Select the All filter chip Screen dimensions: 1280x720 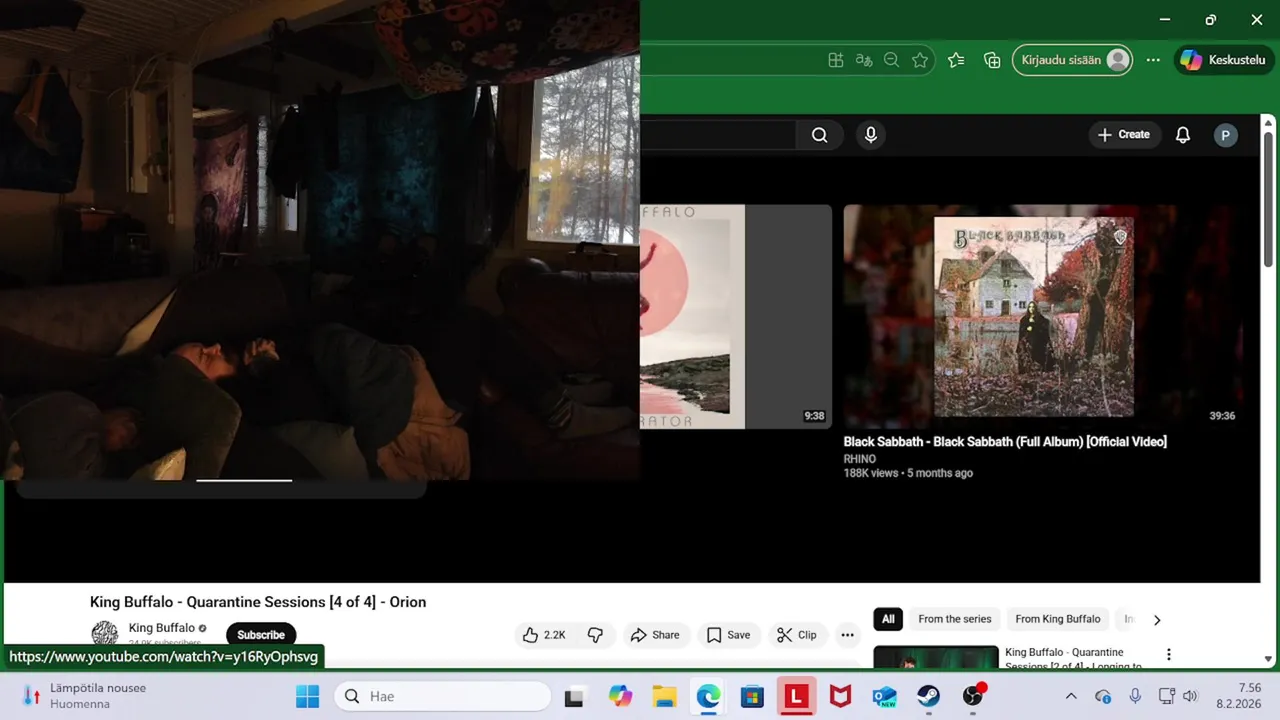888,619
